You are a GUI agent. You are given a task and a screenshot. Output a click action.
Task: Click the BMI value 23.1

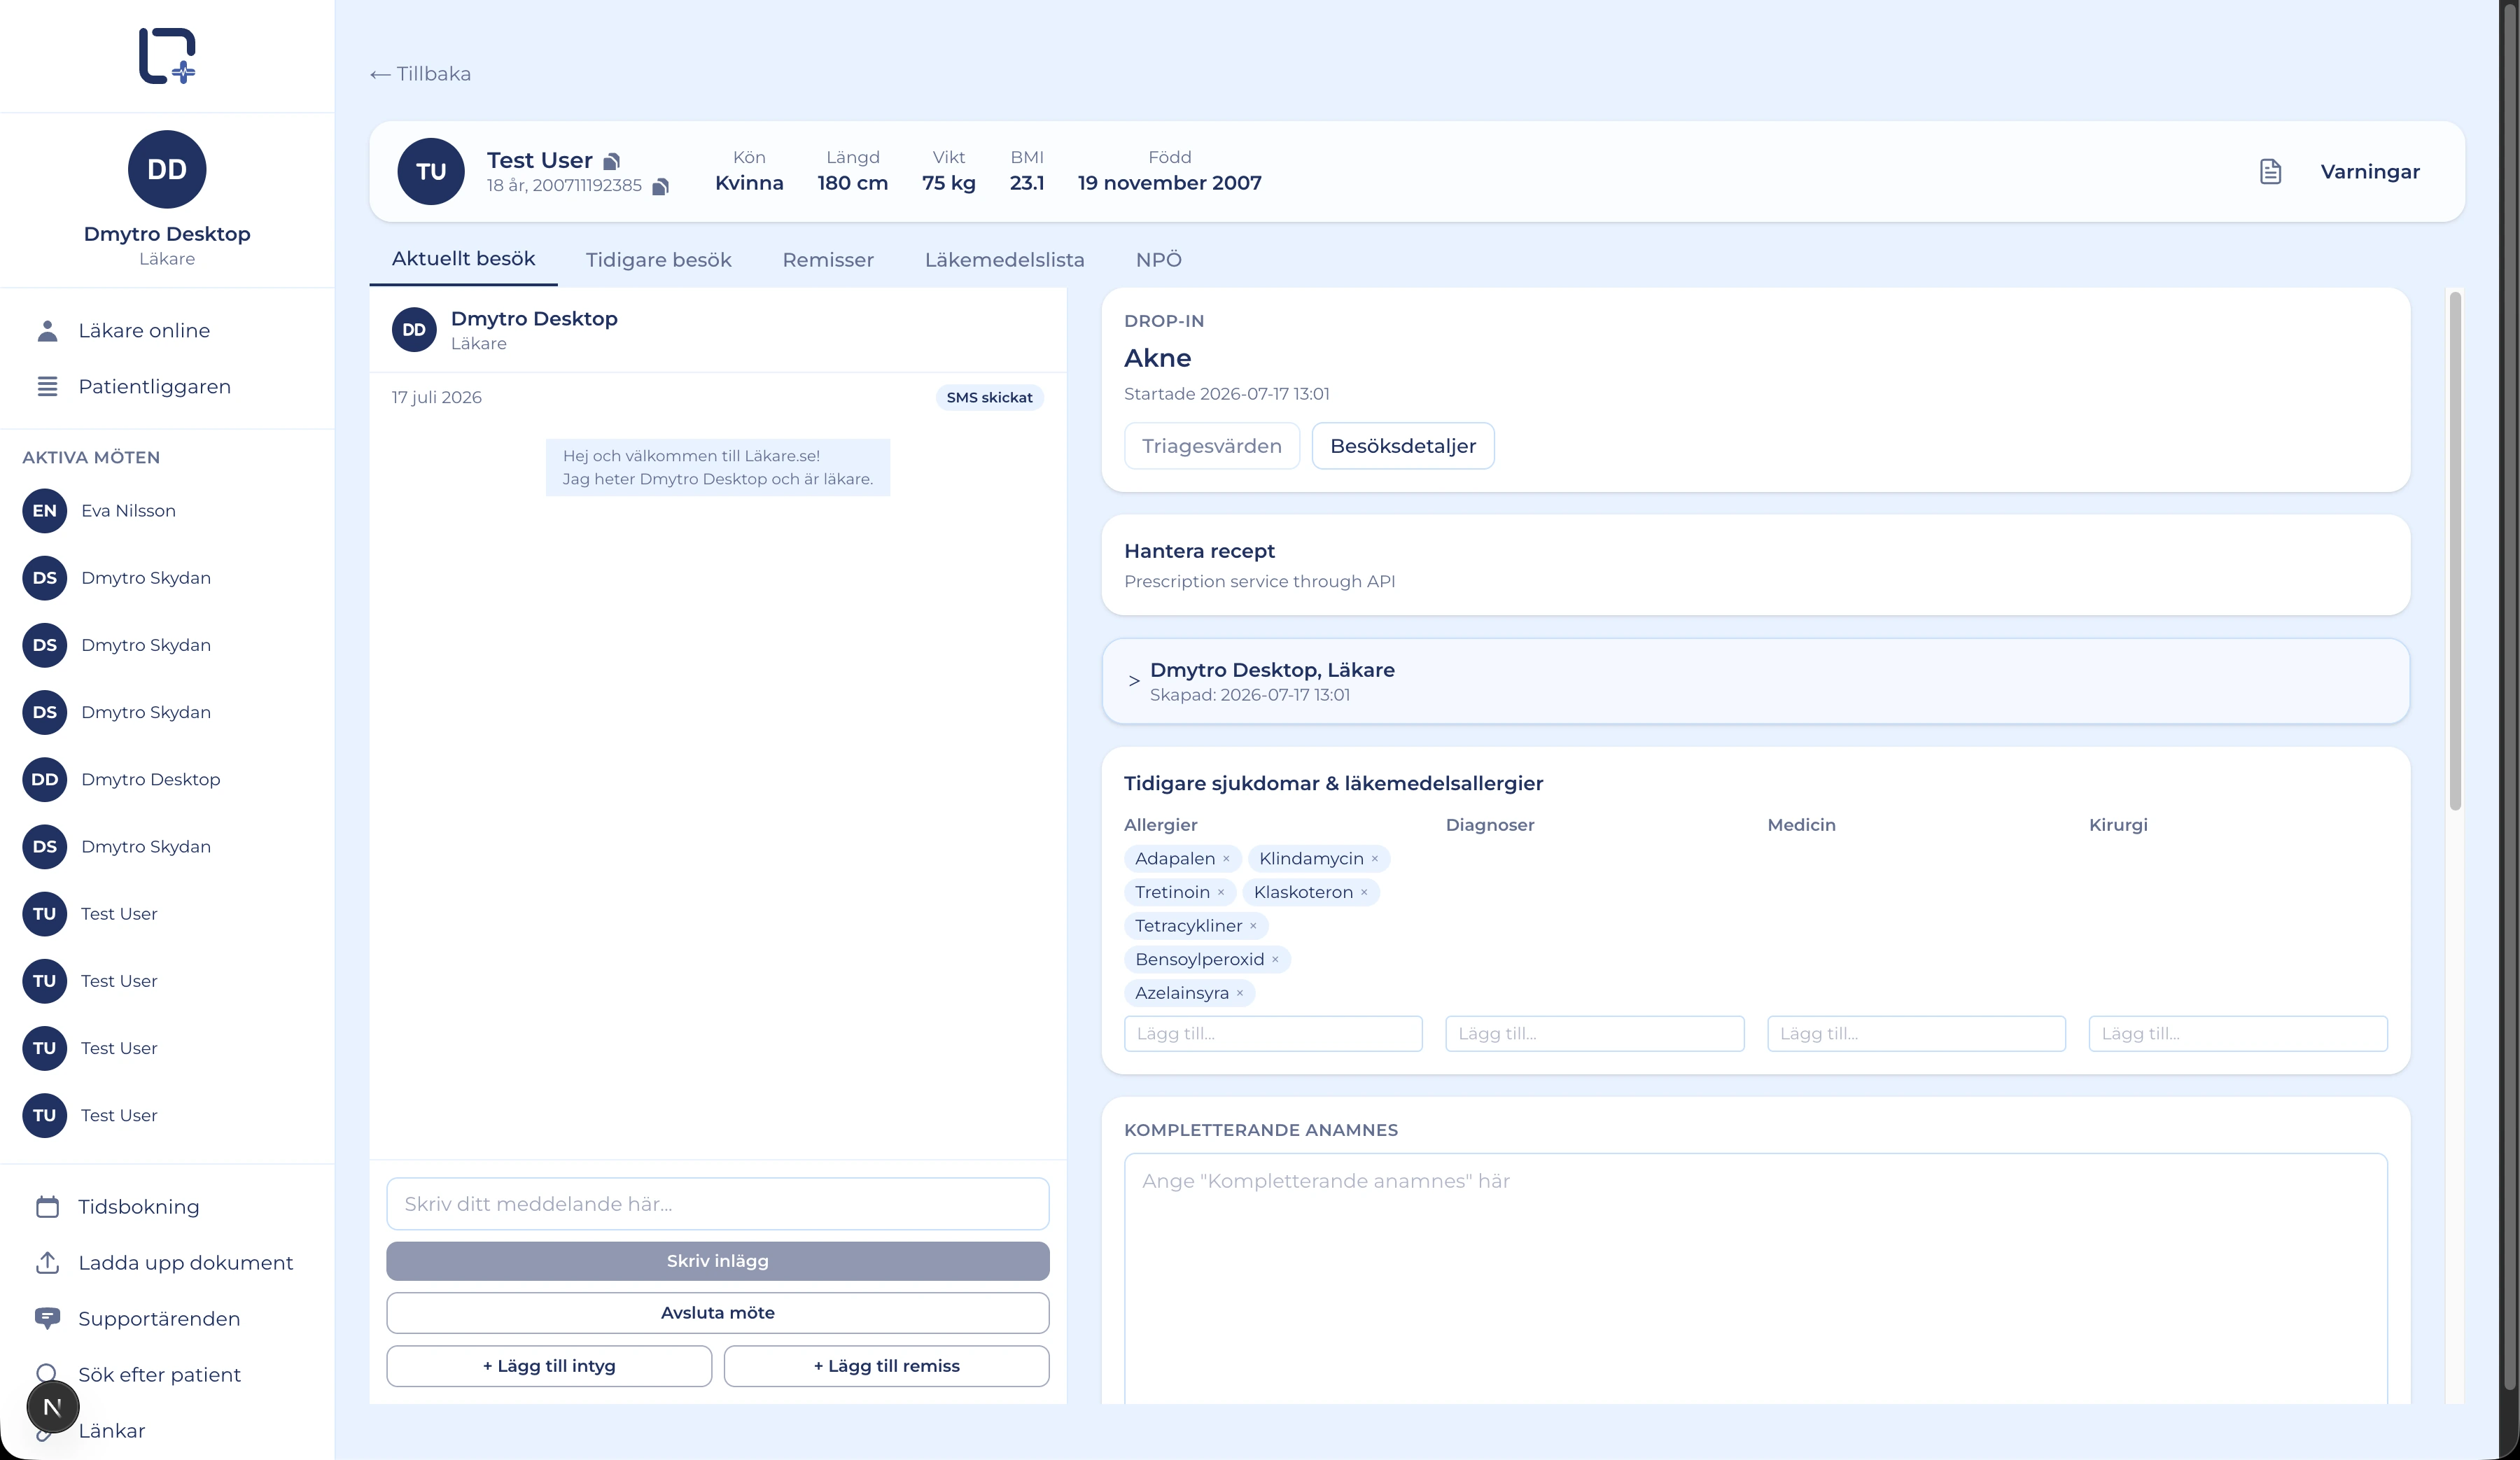pyautogui.click(x=1026, y=183)
